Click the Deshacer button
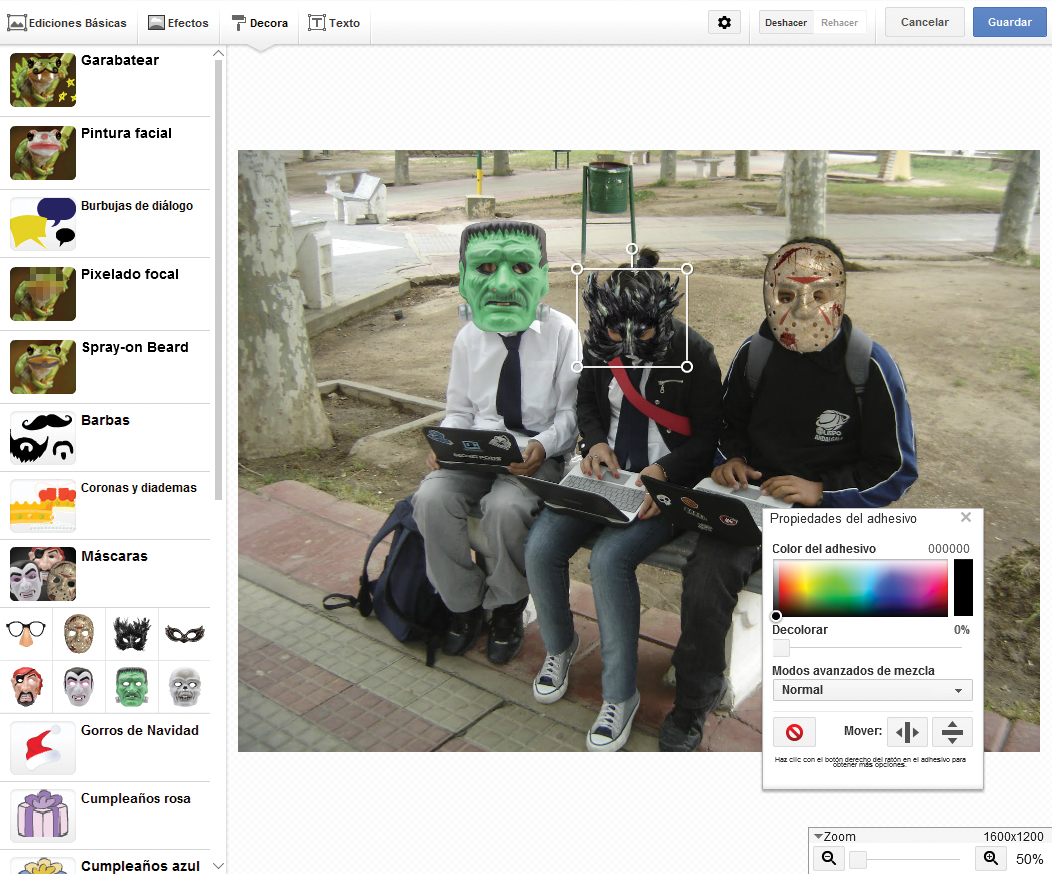Screen dimensions: 1052x874 (x=786, y=23)
